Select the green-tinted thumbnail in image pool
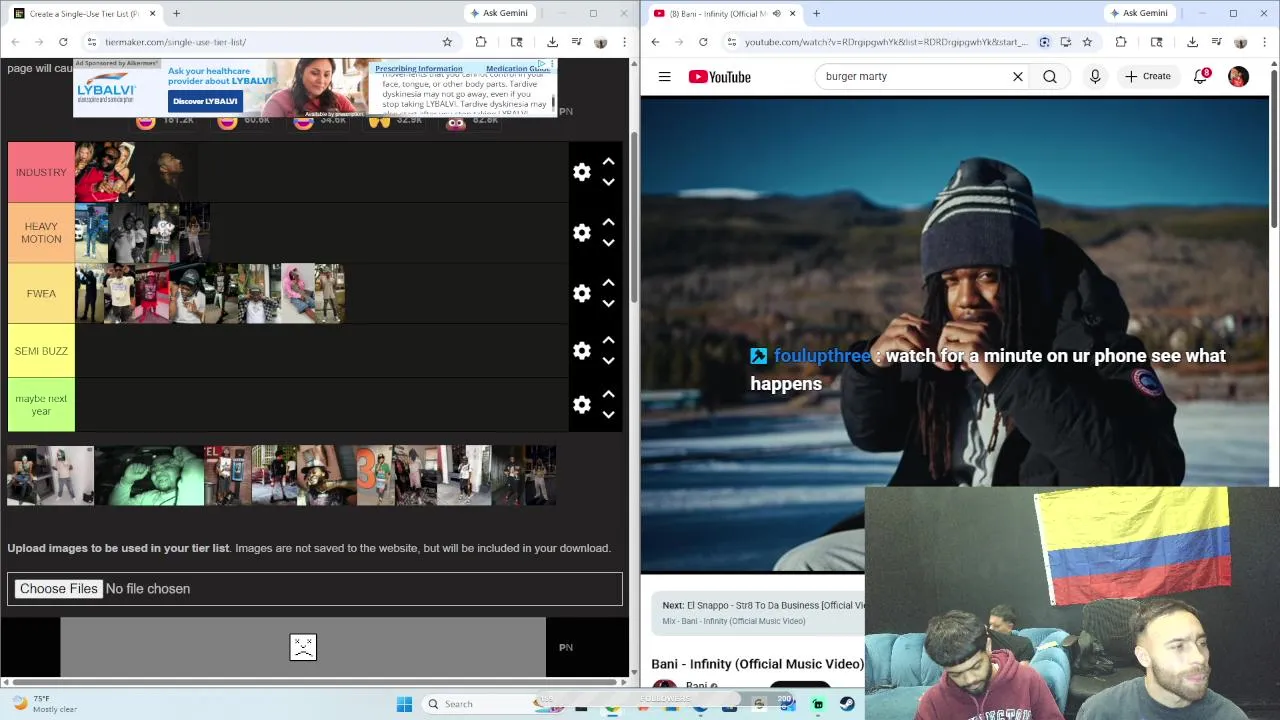 (149, 475)
